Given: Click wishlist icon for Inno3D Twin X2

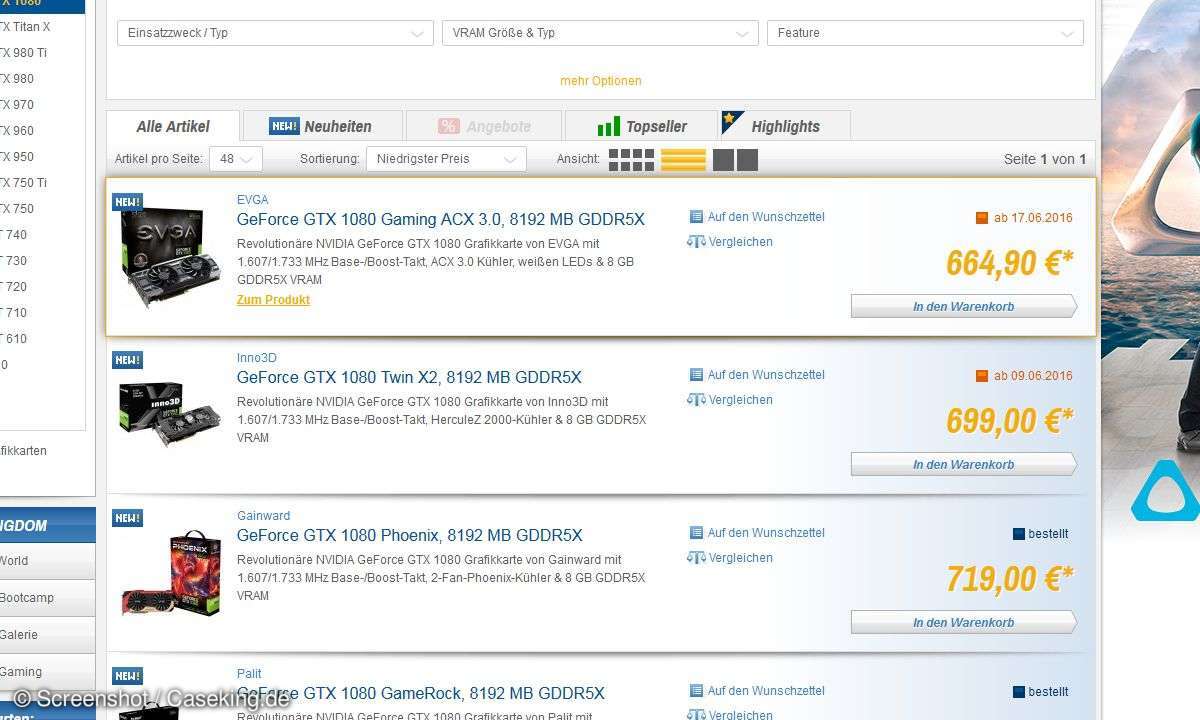Looking at the screenshot, I should [697, 375].
